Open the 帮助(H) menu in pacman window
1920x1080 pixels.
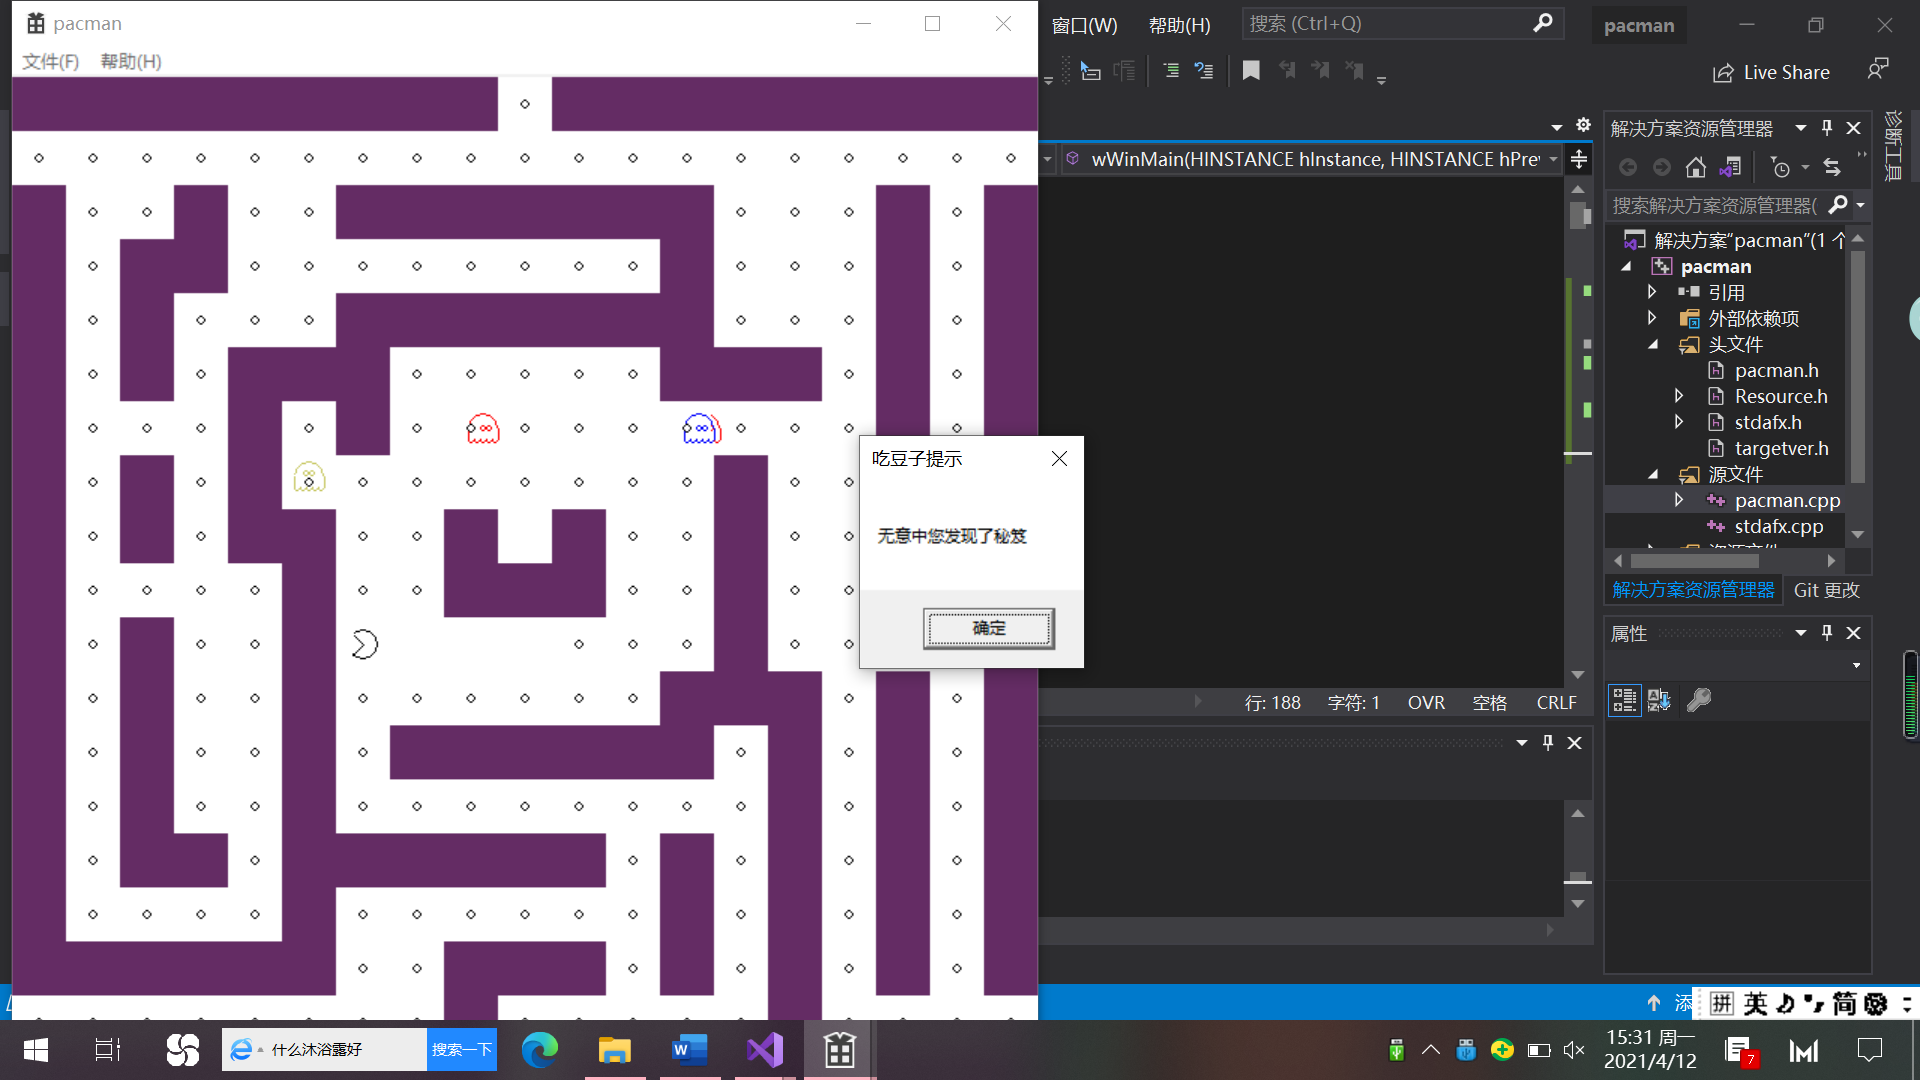pos(131,62)
